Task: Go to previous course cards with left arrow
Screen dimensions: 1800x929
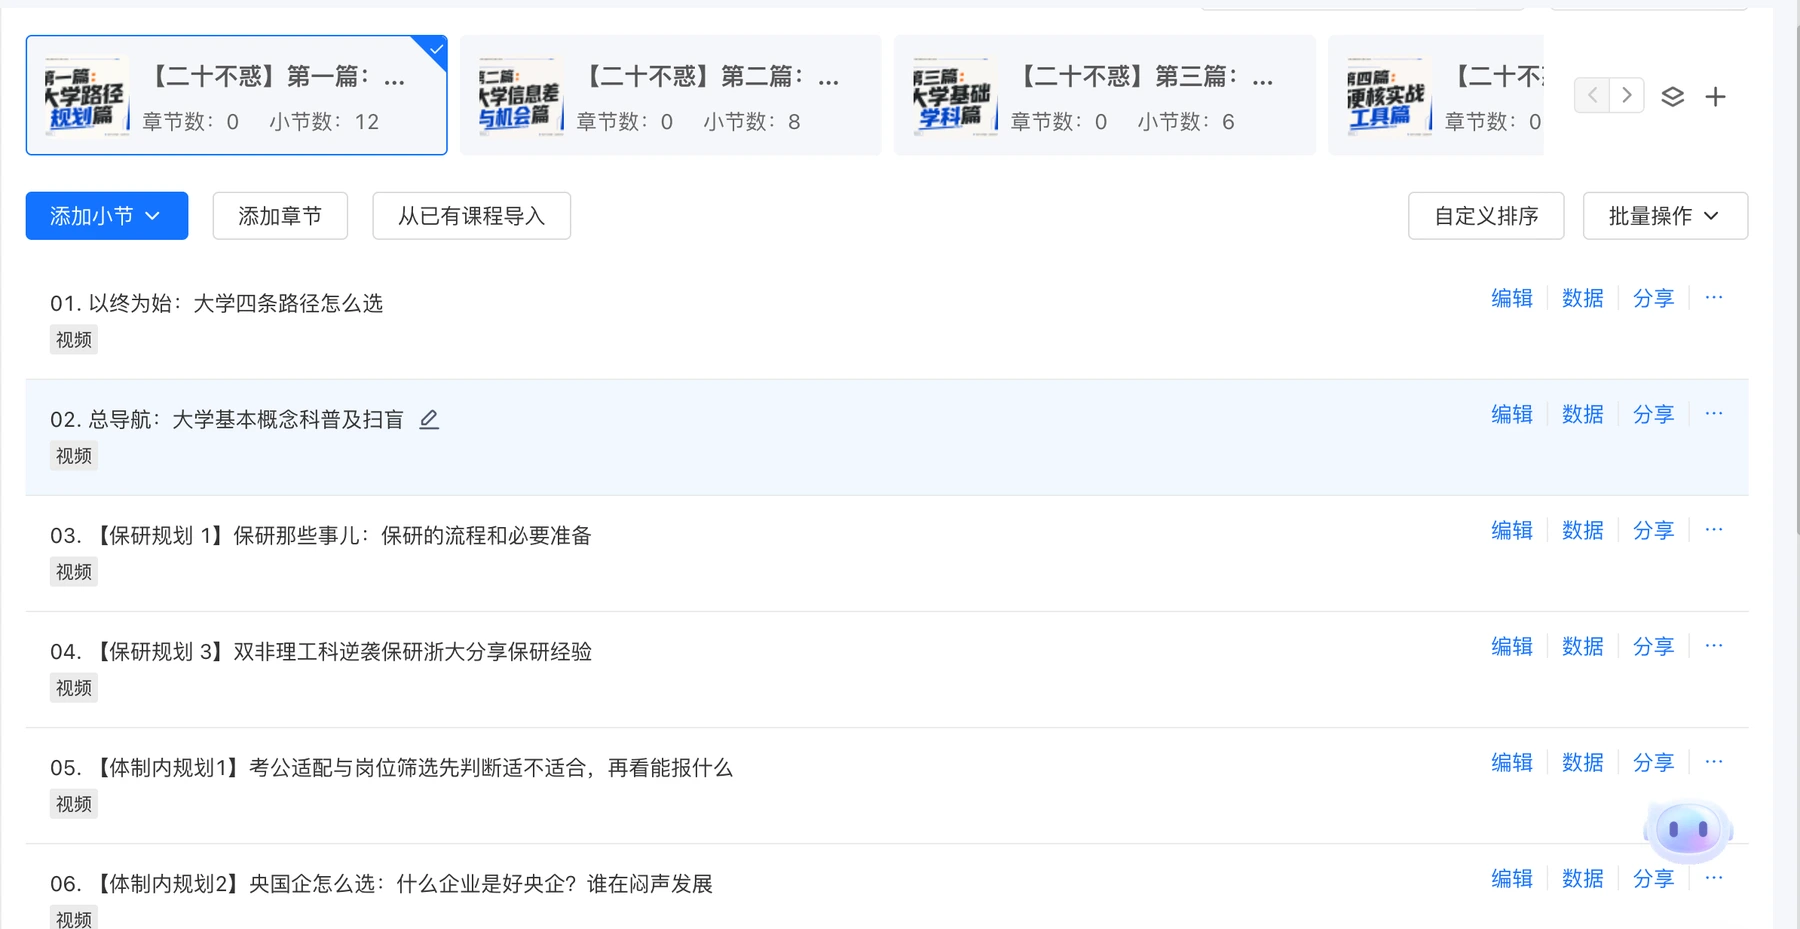Action: point(1592,96)
